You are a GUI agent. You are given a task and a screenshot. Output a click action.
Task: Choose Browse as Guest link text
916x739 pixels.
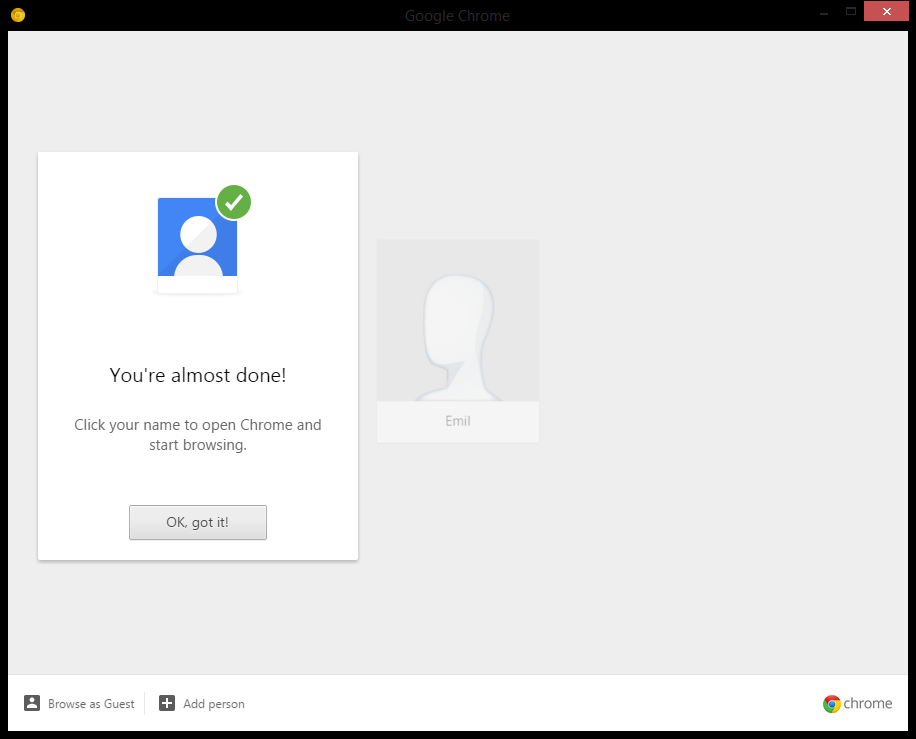[x=91, y=704]
